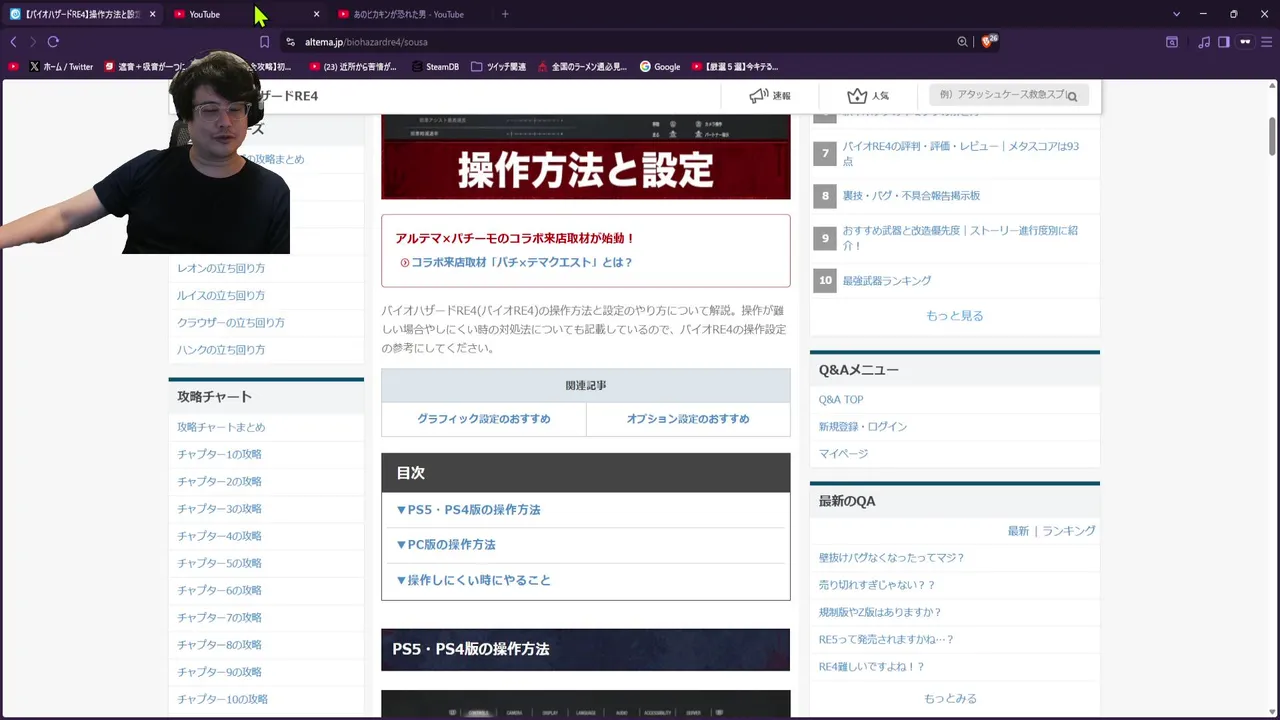Click もっと見る under the ranking list

click(x=955, y=315)
